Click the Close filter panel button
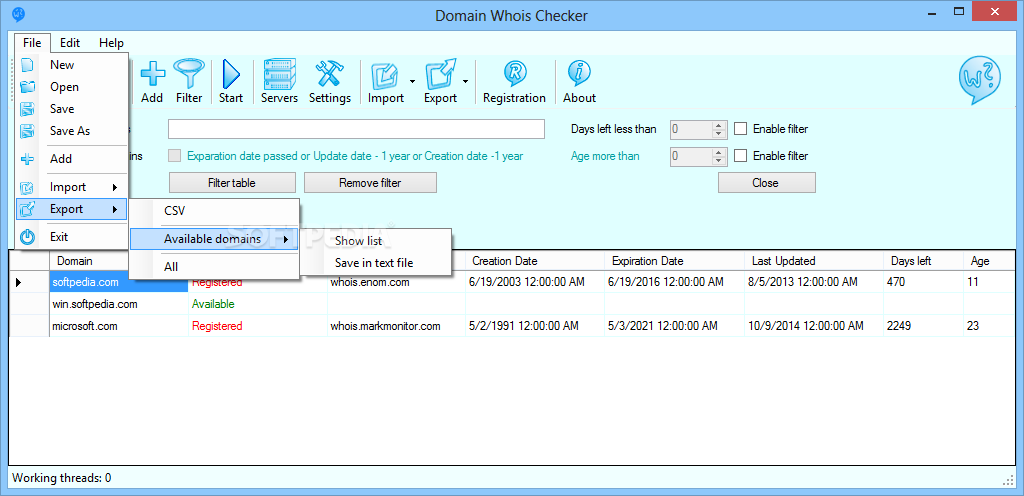 pos(767,183)
